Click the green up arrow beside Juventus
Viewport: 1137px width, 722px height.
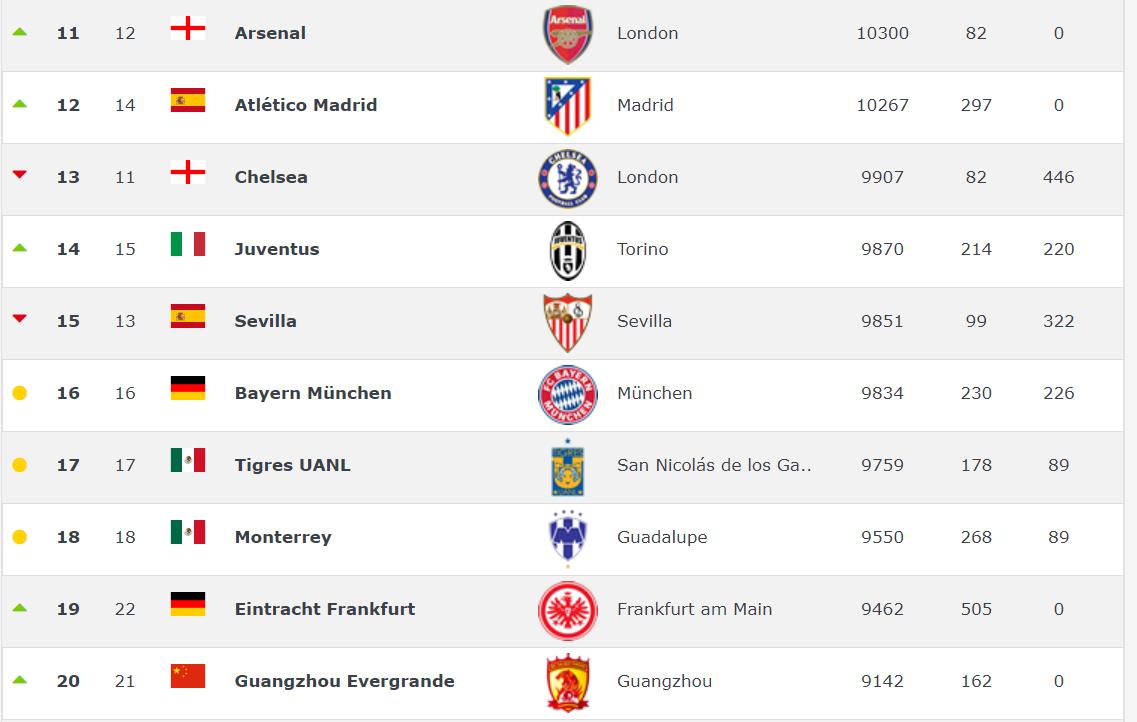coord(19,248)
